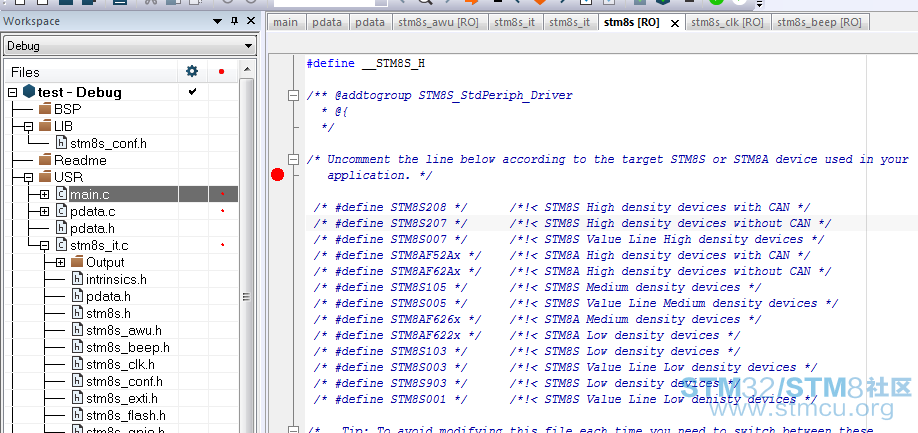Expand the pdata.c node

click(x=44, y=211)
